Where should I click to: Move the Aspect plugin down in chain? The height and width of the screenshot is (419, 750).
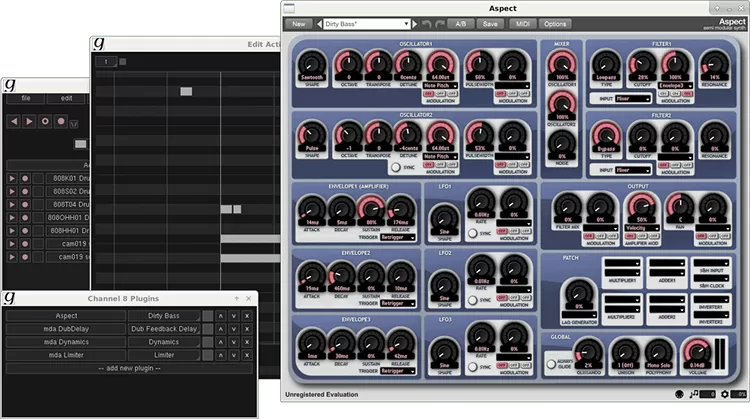(234, 316)
